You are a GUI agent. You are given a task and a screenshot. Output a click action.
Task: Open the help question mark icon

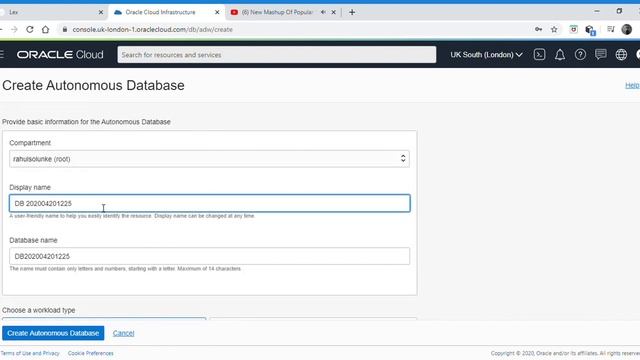point(580,54)
